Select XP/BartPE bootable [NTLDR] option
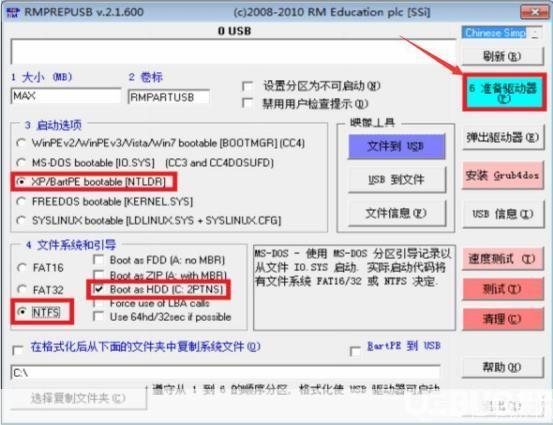 coord(21,182)
